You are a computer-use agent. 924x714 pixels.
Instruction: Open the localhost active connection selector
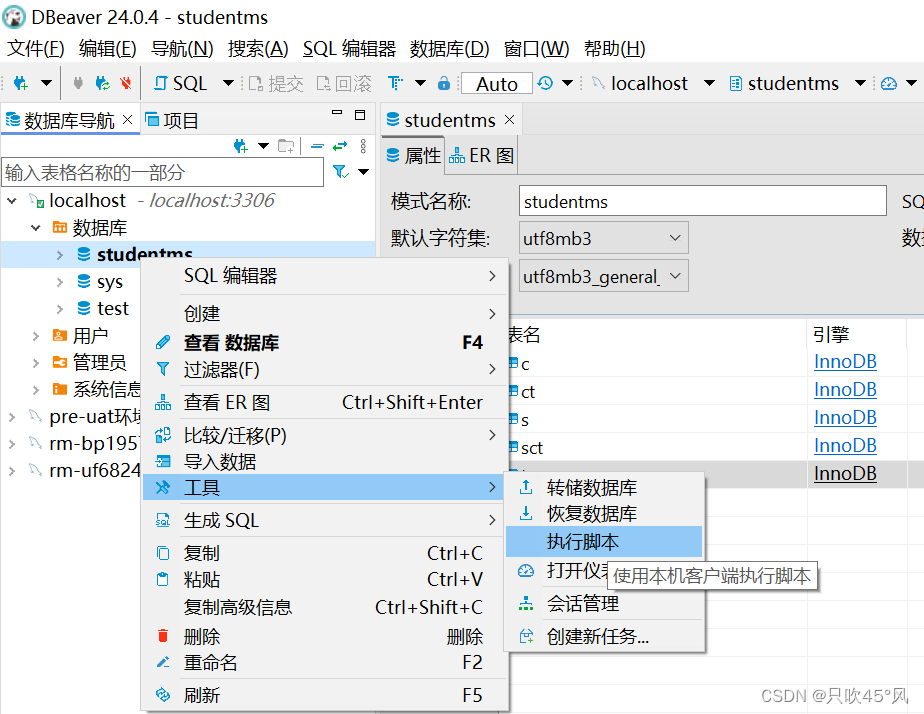(x=649, y=83)
